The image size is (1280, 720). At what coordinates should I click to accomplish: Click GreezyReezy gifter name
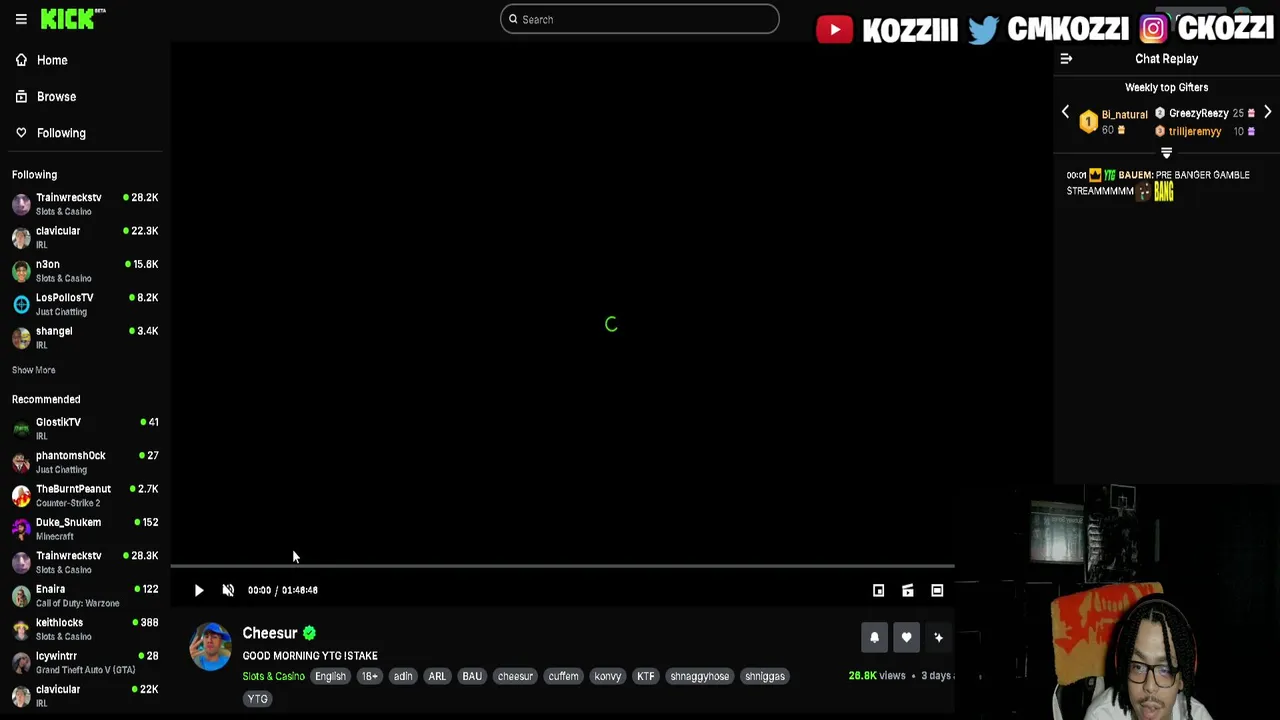(1198, 113)
